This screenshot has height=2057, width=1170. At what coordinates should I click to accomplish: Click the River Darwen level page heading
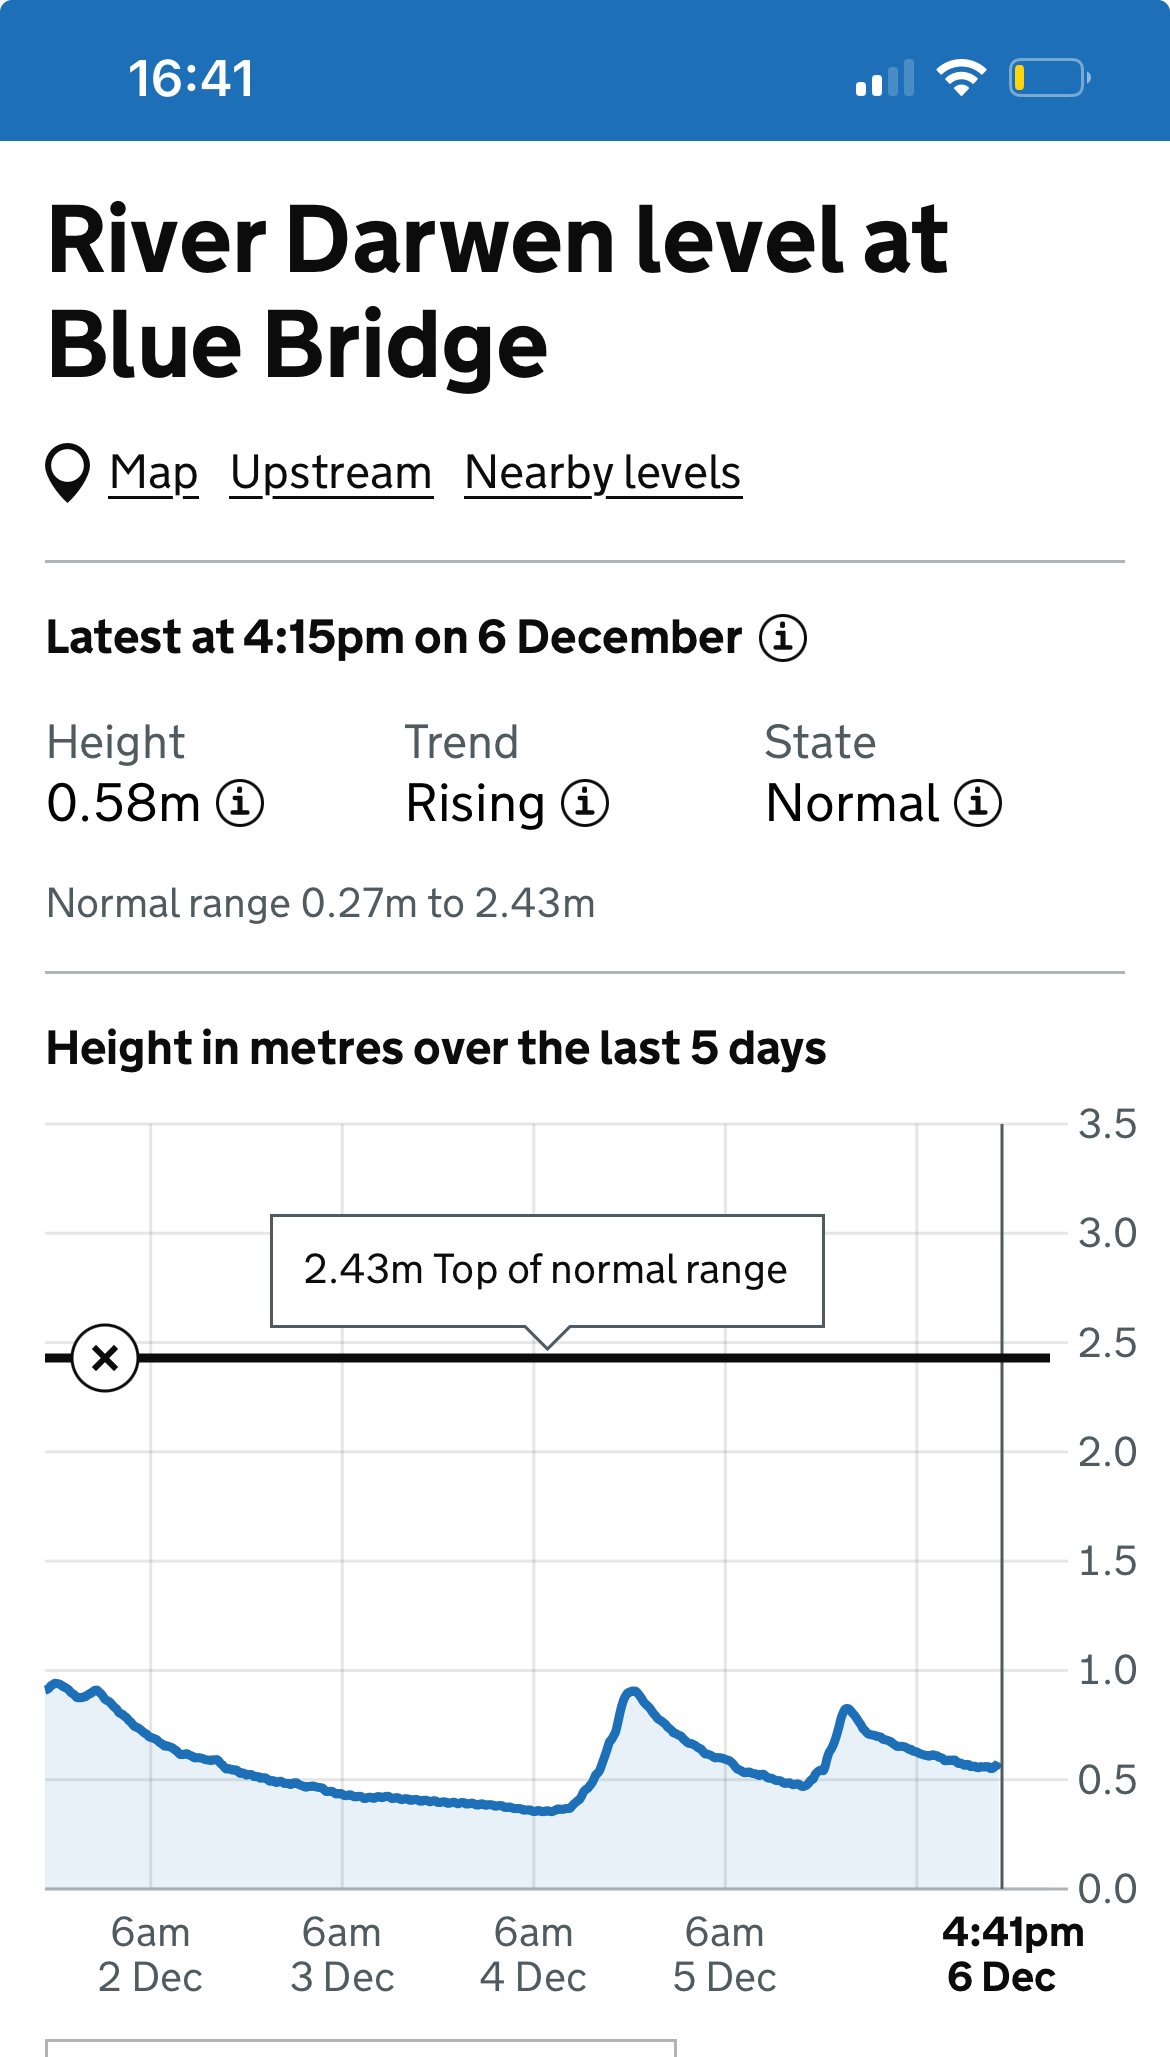tap(497, 291)
